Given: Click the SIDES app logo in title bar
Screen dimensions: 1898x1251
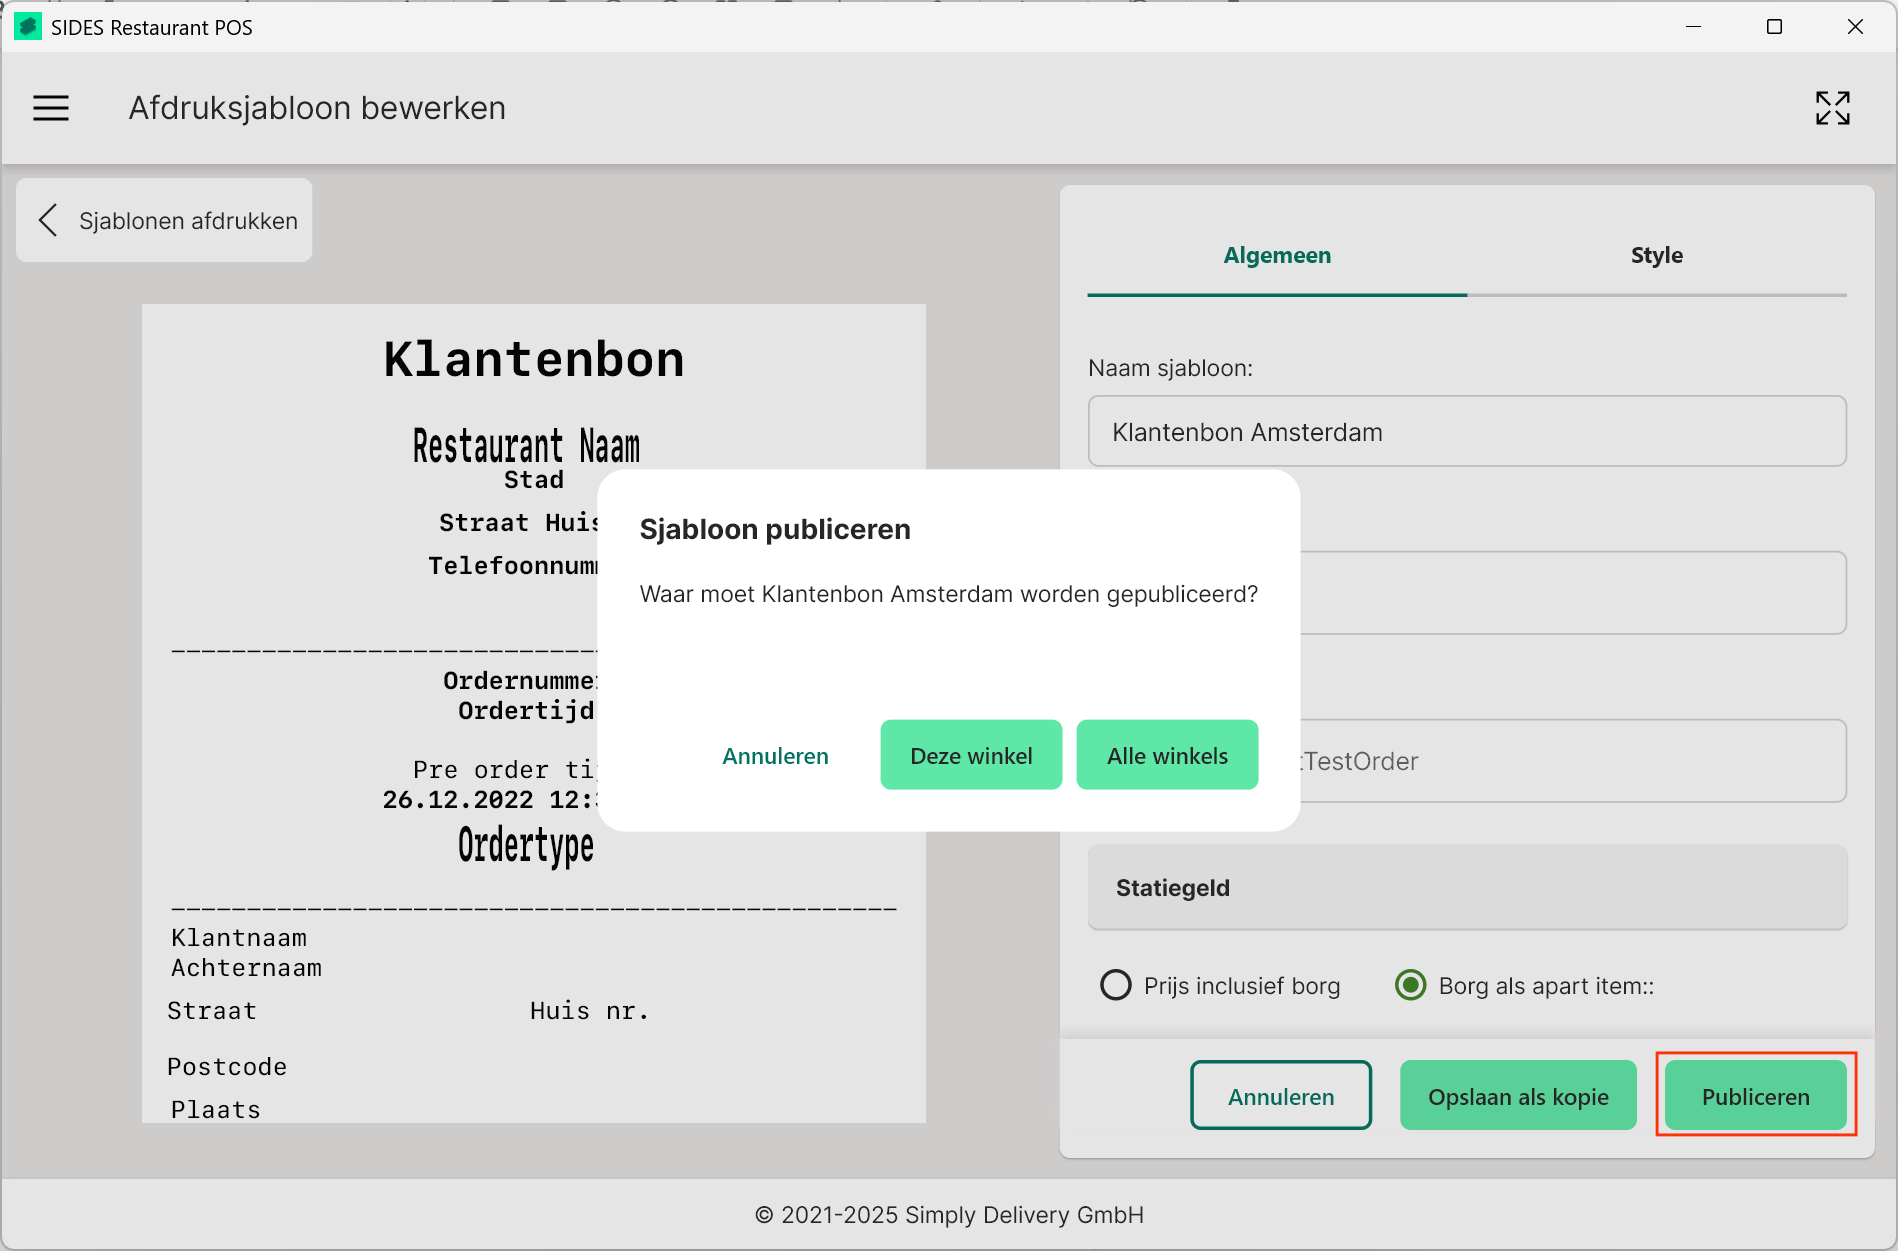Looking at the screenshot, I should pyautogui.click(x=27, y=27).
